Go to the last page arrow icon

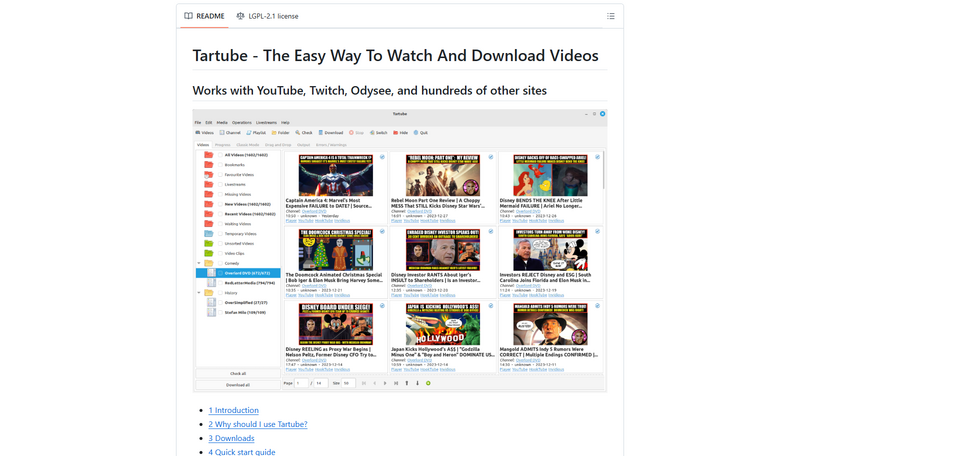click(x=396, y=383)
